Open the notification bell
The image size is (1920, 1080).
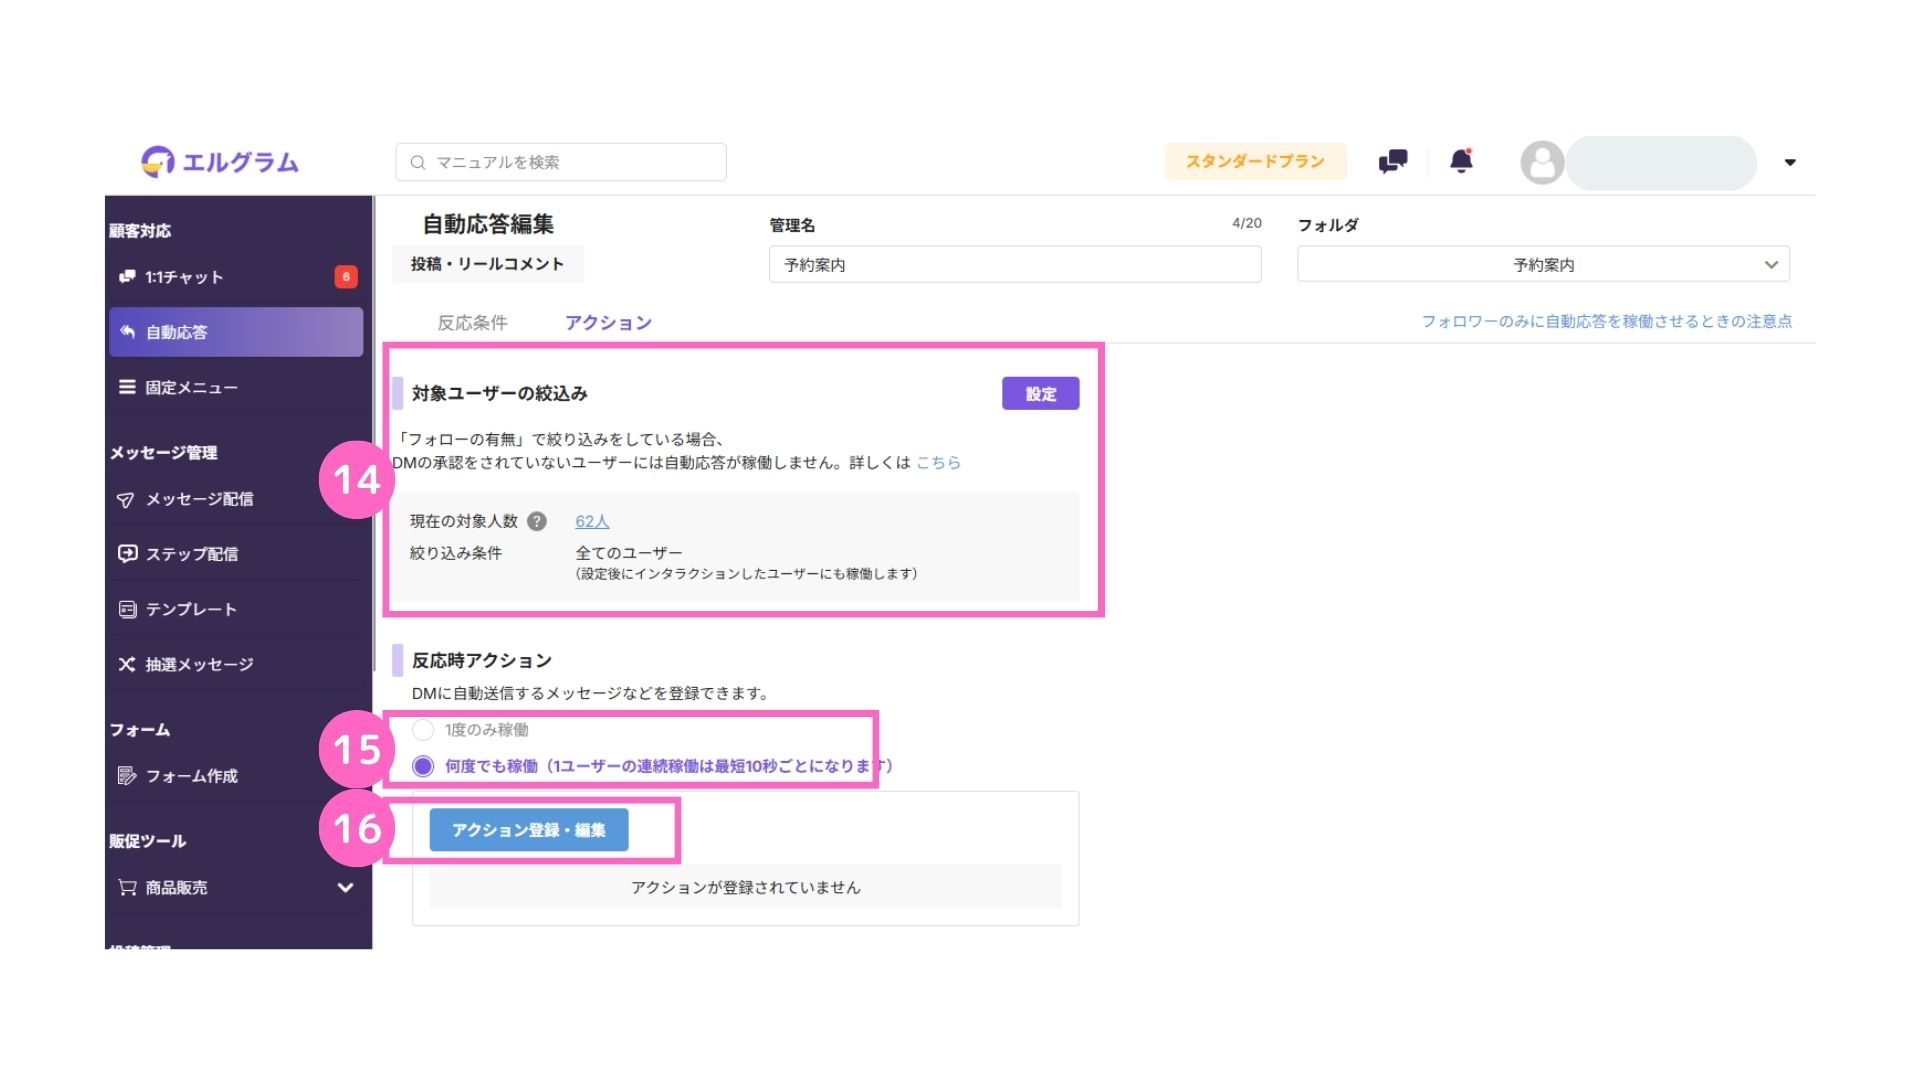tap(1461, 161)
